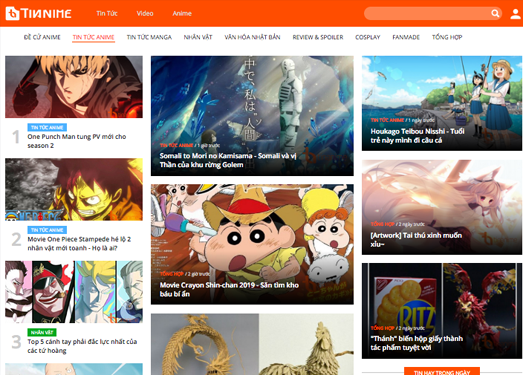Screen dimensions: 523x375
Task: Open '[Artwork] Tai thú xinh muốn xỉu' title
Action: 416,240
